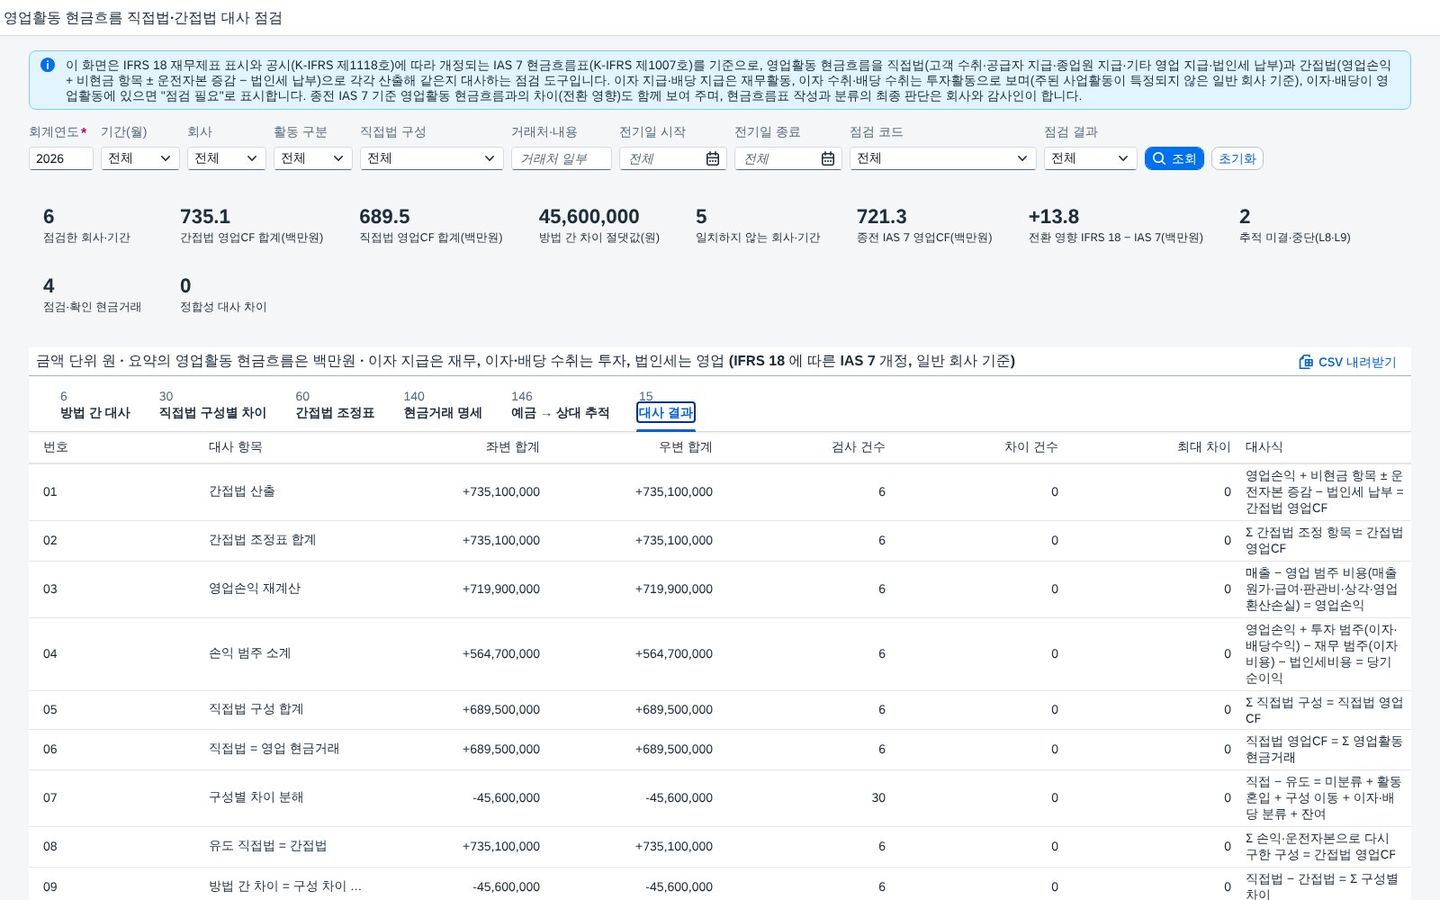Click the 회계연도 input field
The width and height of the screenshot is (1440, 900).
pos(61,158)
